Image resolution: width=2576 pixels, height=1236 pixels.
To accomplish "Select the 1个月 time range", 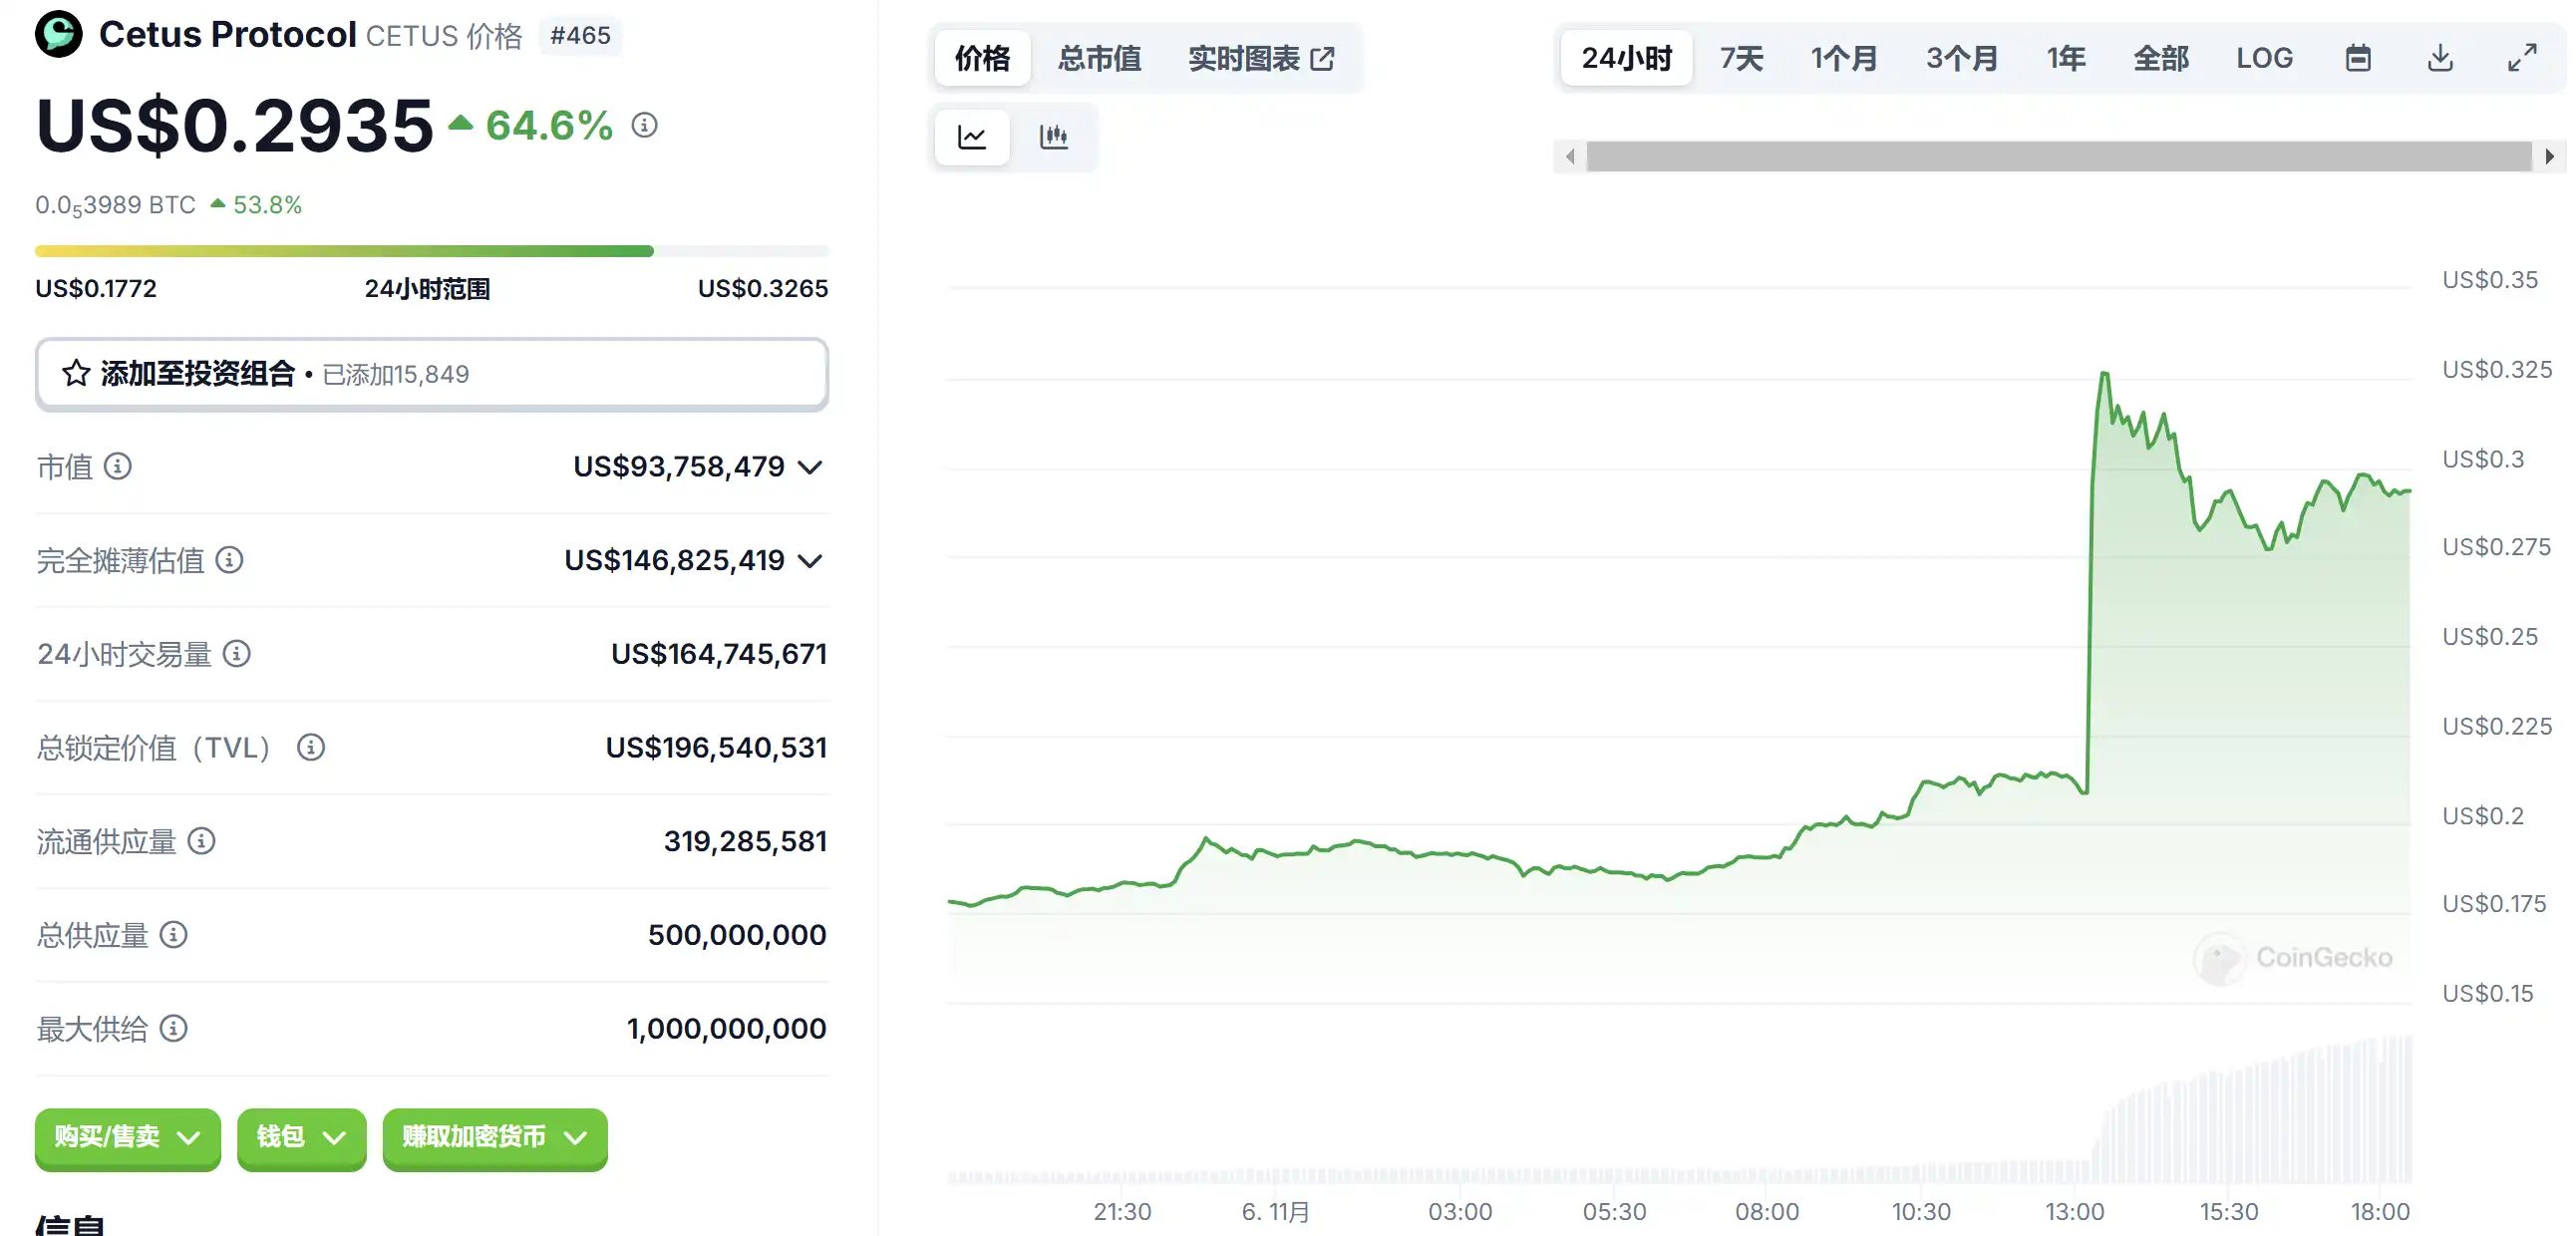I will (x=1843, y=58).
